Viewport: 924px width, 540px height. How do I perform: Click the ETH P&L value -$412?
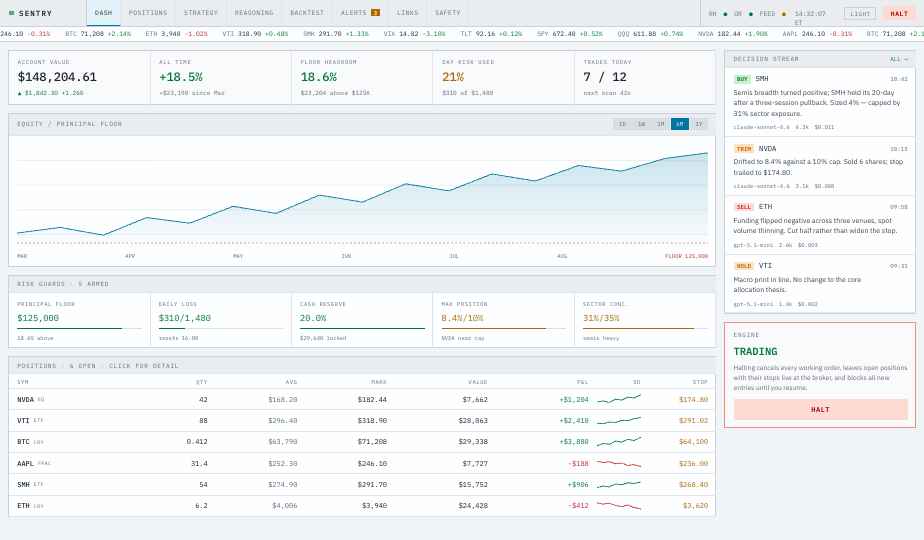click(579, 506)
